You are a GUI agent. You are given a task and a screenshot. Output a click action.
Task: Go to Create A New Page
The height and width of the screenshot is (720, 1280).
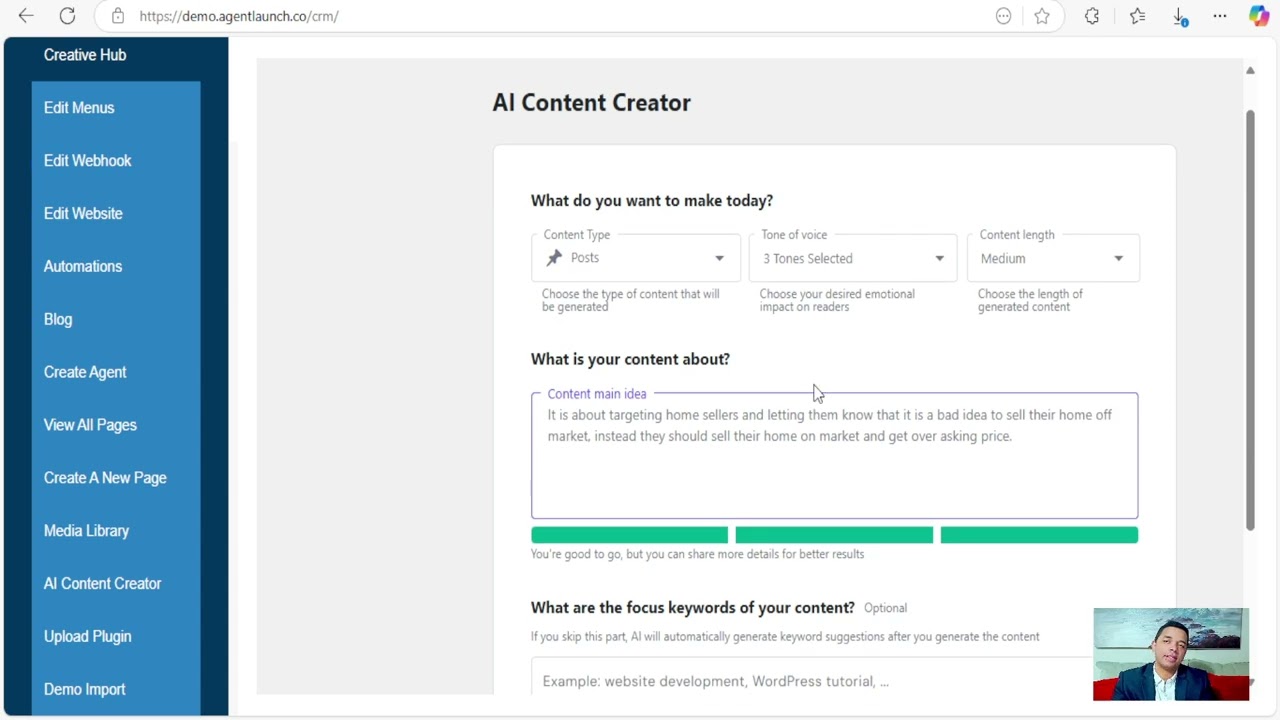pos(105,478)
